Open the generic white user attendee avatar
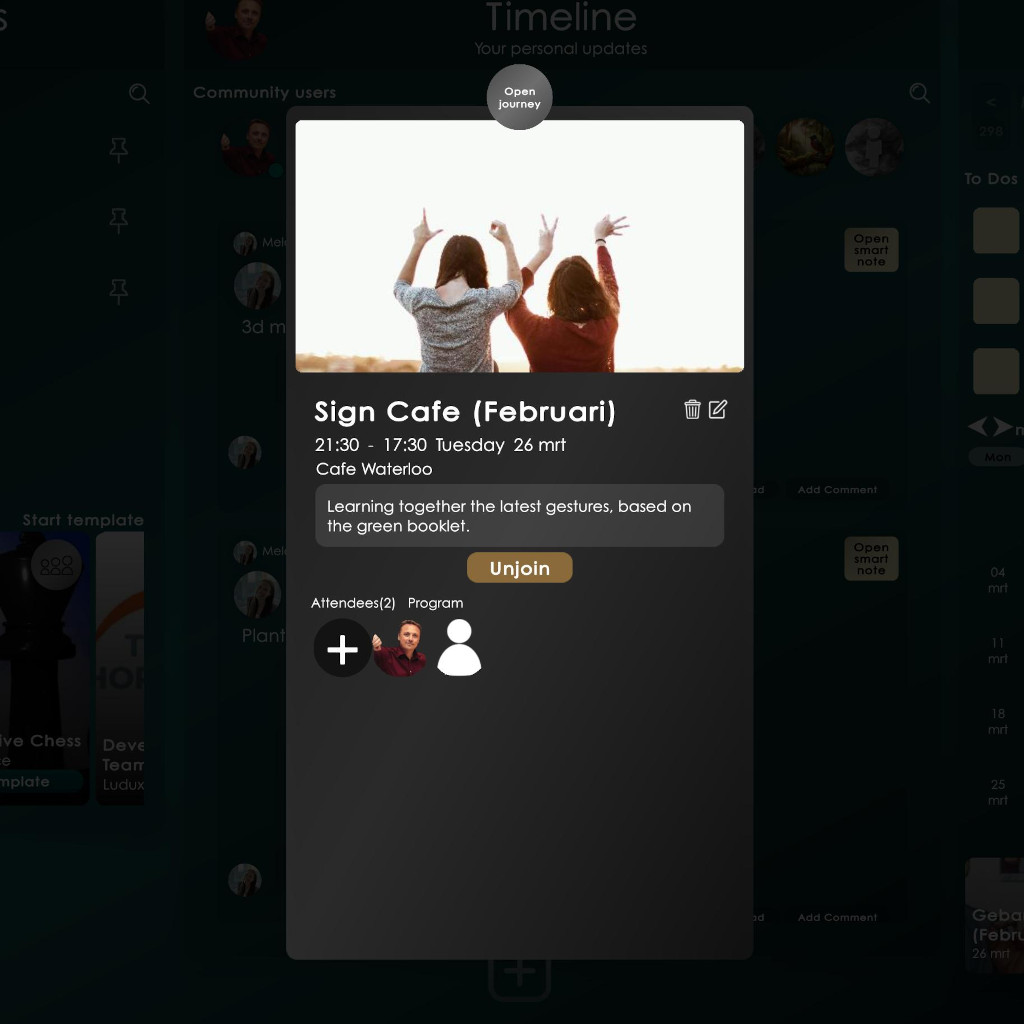Screen dimensions: 1024x1024 pyautogui.click(x=459, y=648)
